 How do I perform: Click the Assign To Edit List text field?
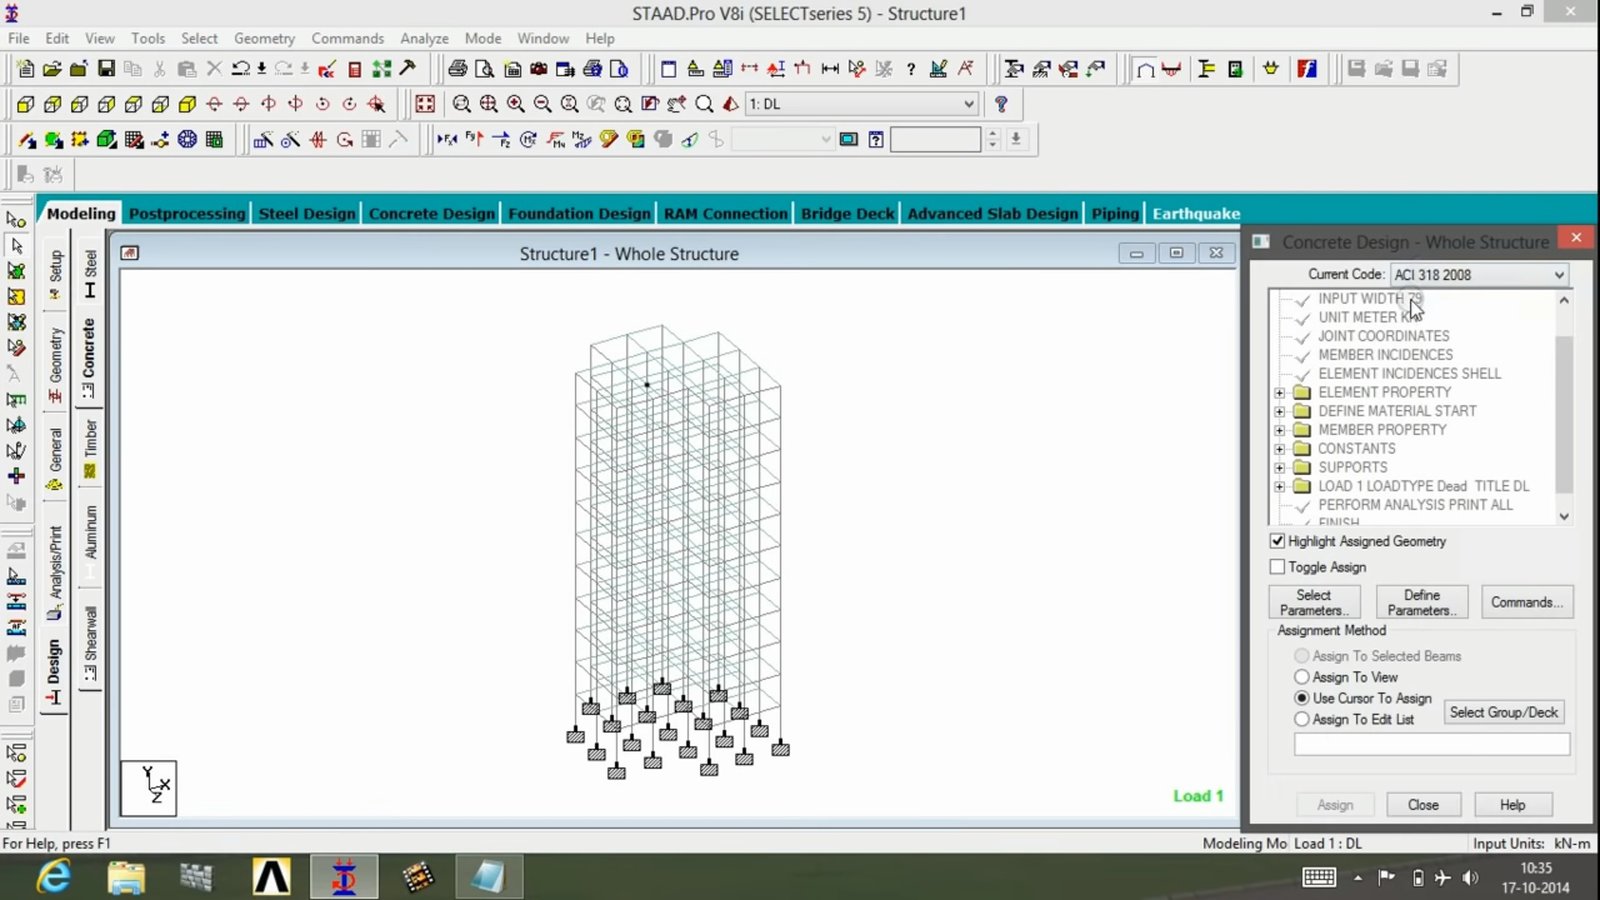coord(1431,744)
